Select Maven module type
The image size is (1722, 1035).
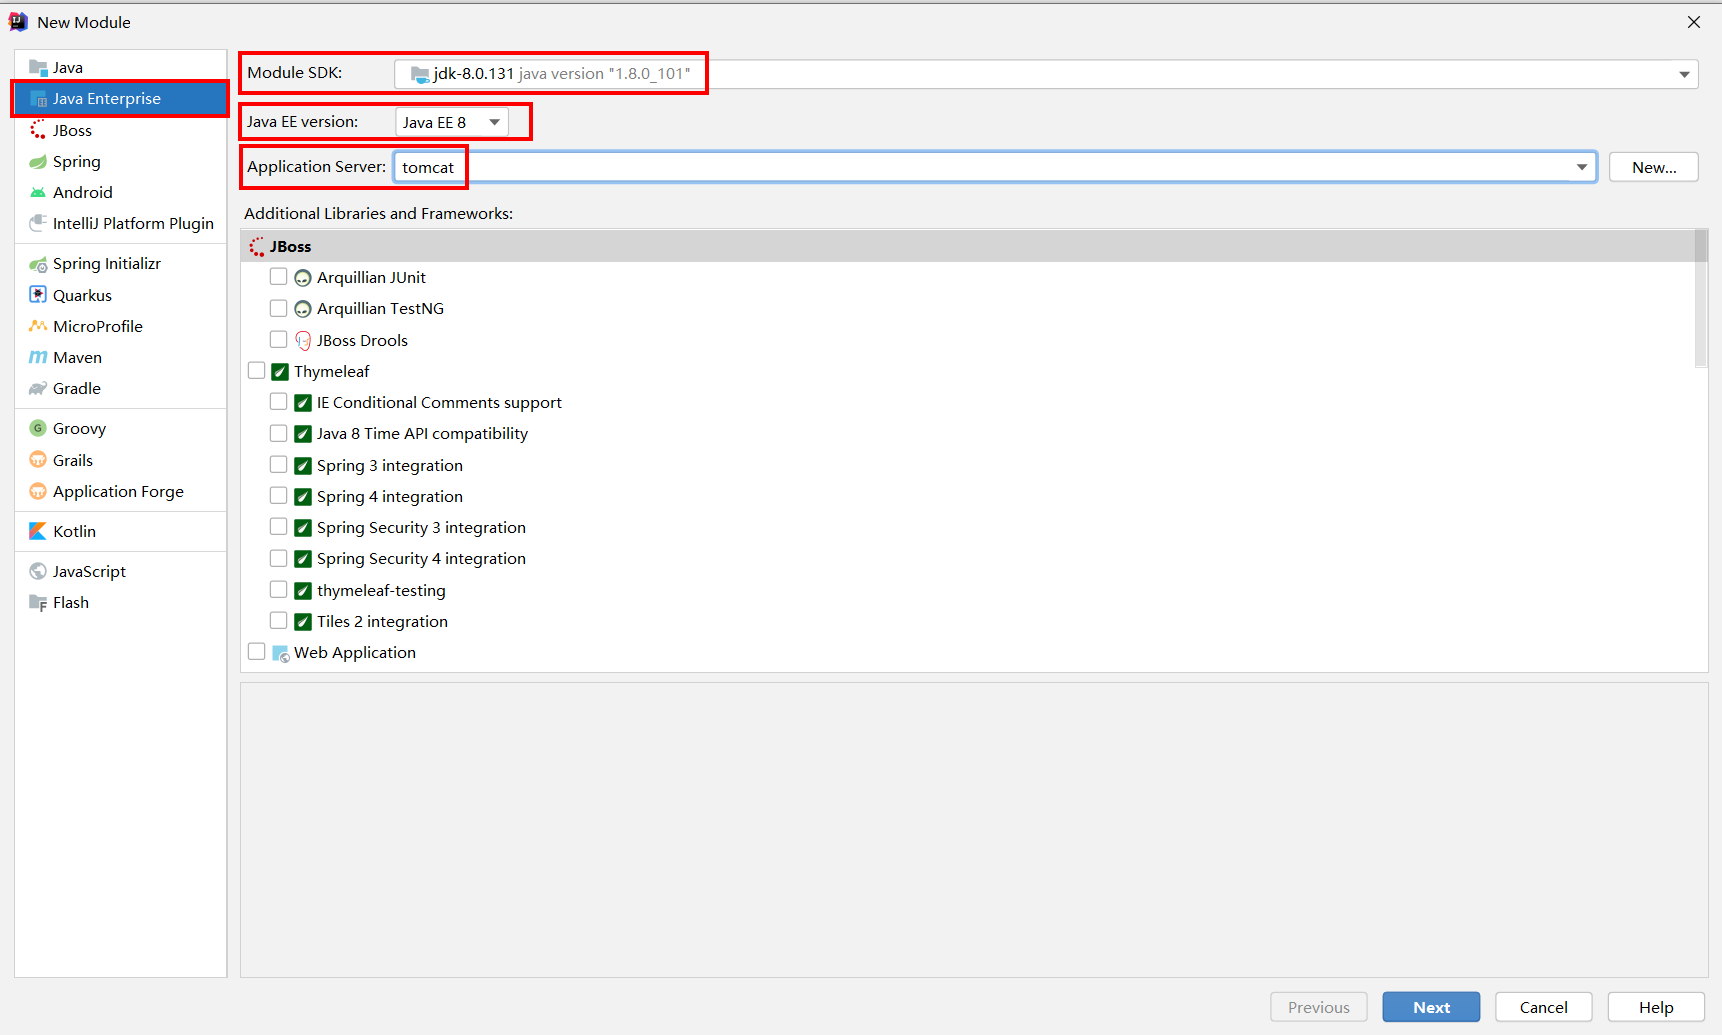120,357
